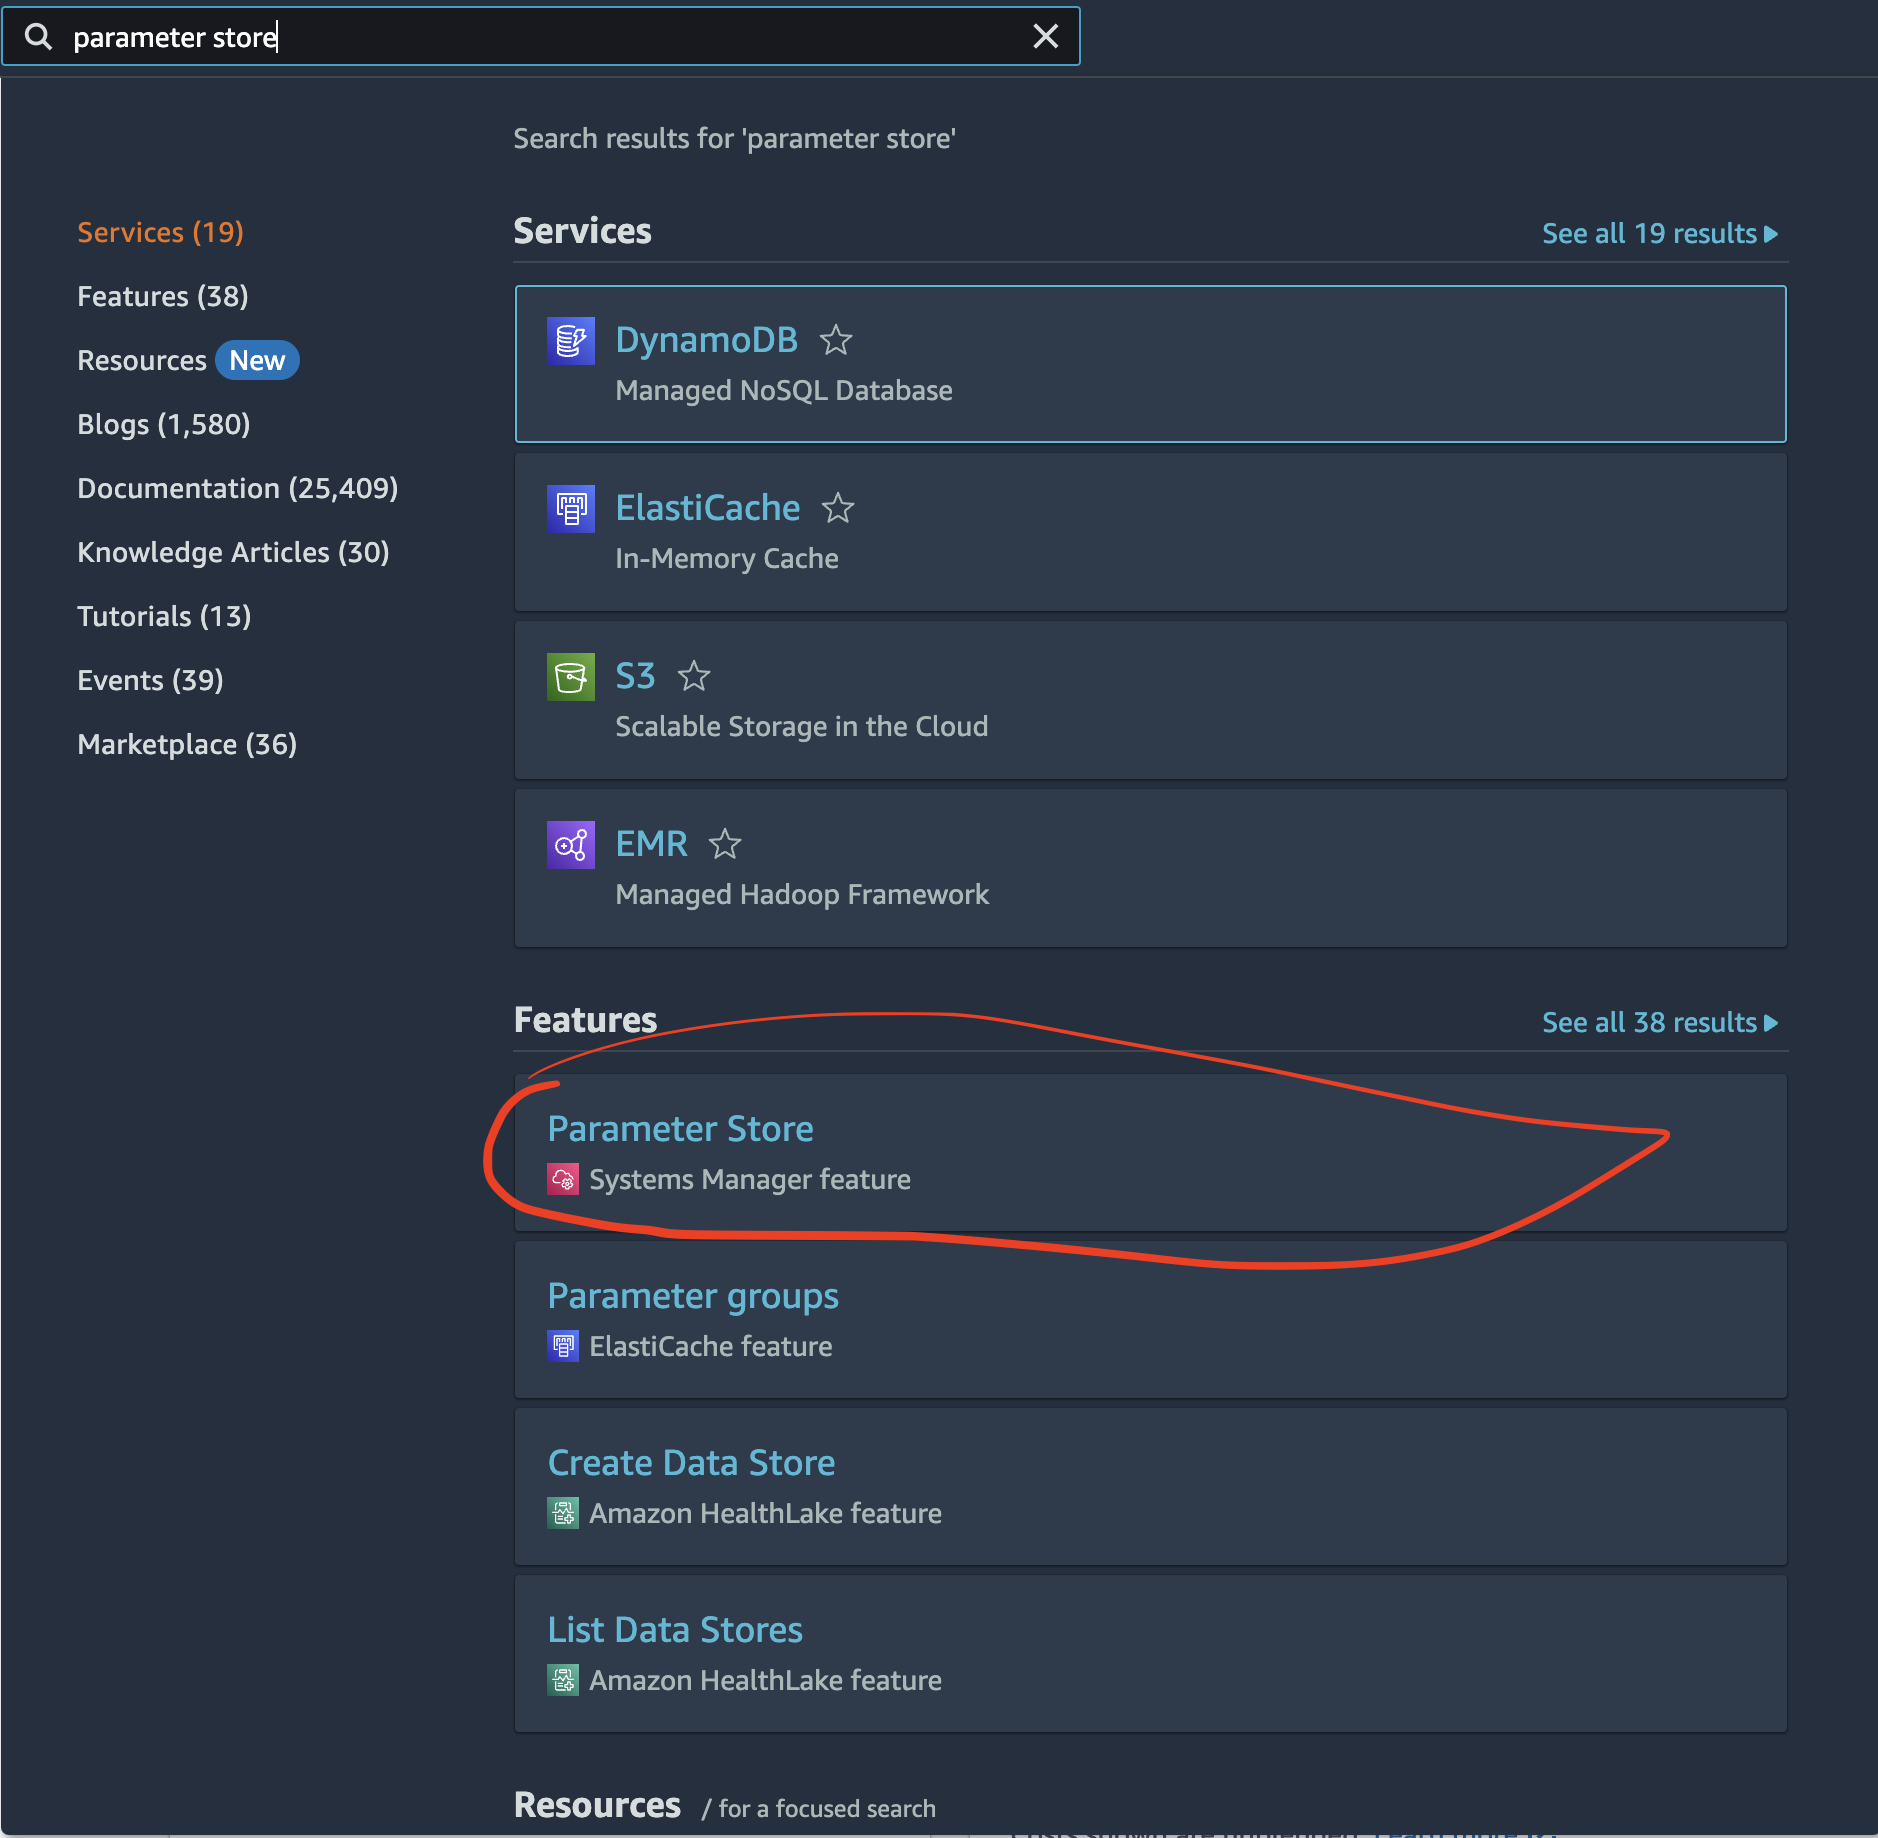Favorite DynamoDB with the star
The image size is (1878, 1838).
pos(836,341)
